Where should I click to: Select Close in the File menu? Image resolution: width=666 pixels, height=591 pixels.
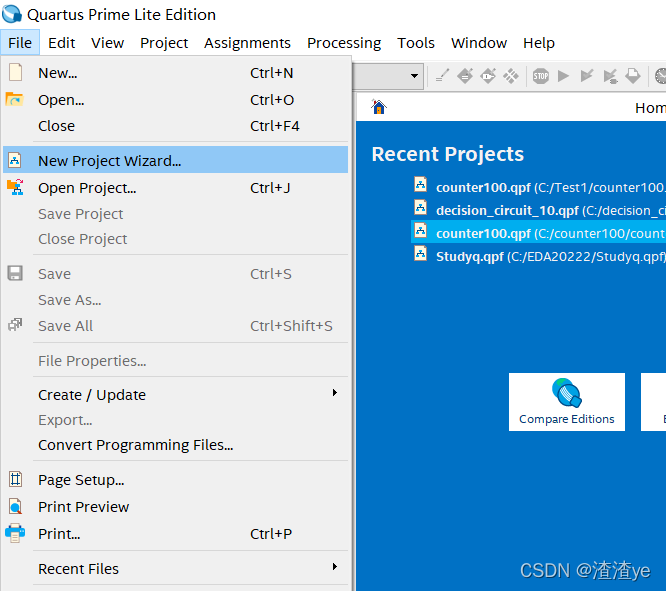[x=175, y=126]
